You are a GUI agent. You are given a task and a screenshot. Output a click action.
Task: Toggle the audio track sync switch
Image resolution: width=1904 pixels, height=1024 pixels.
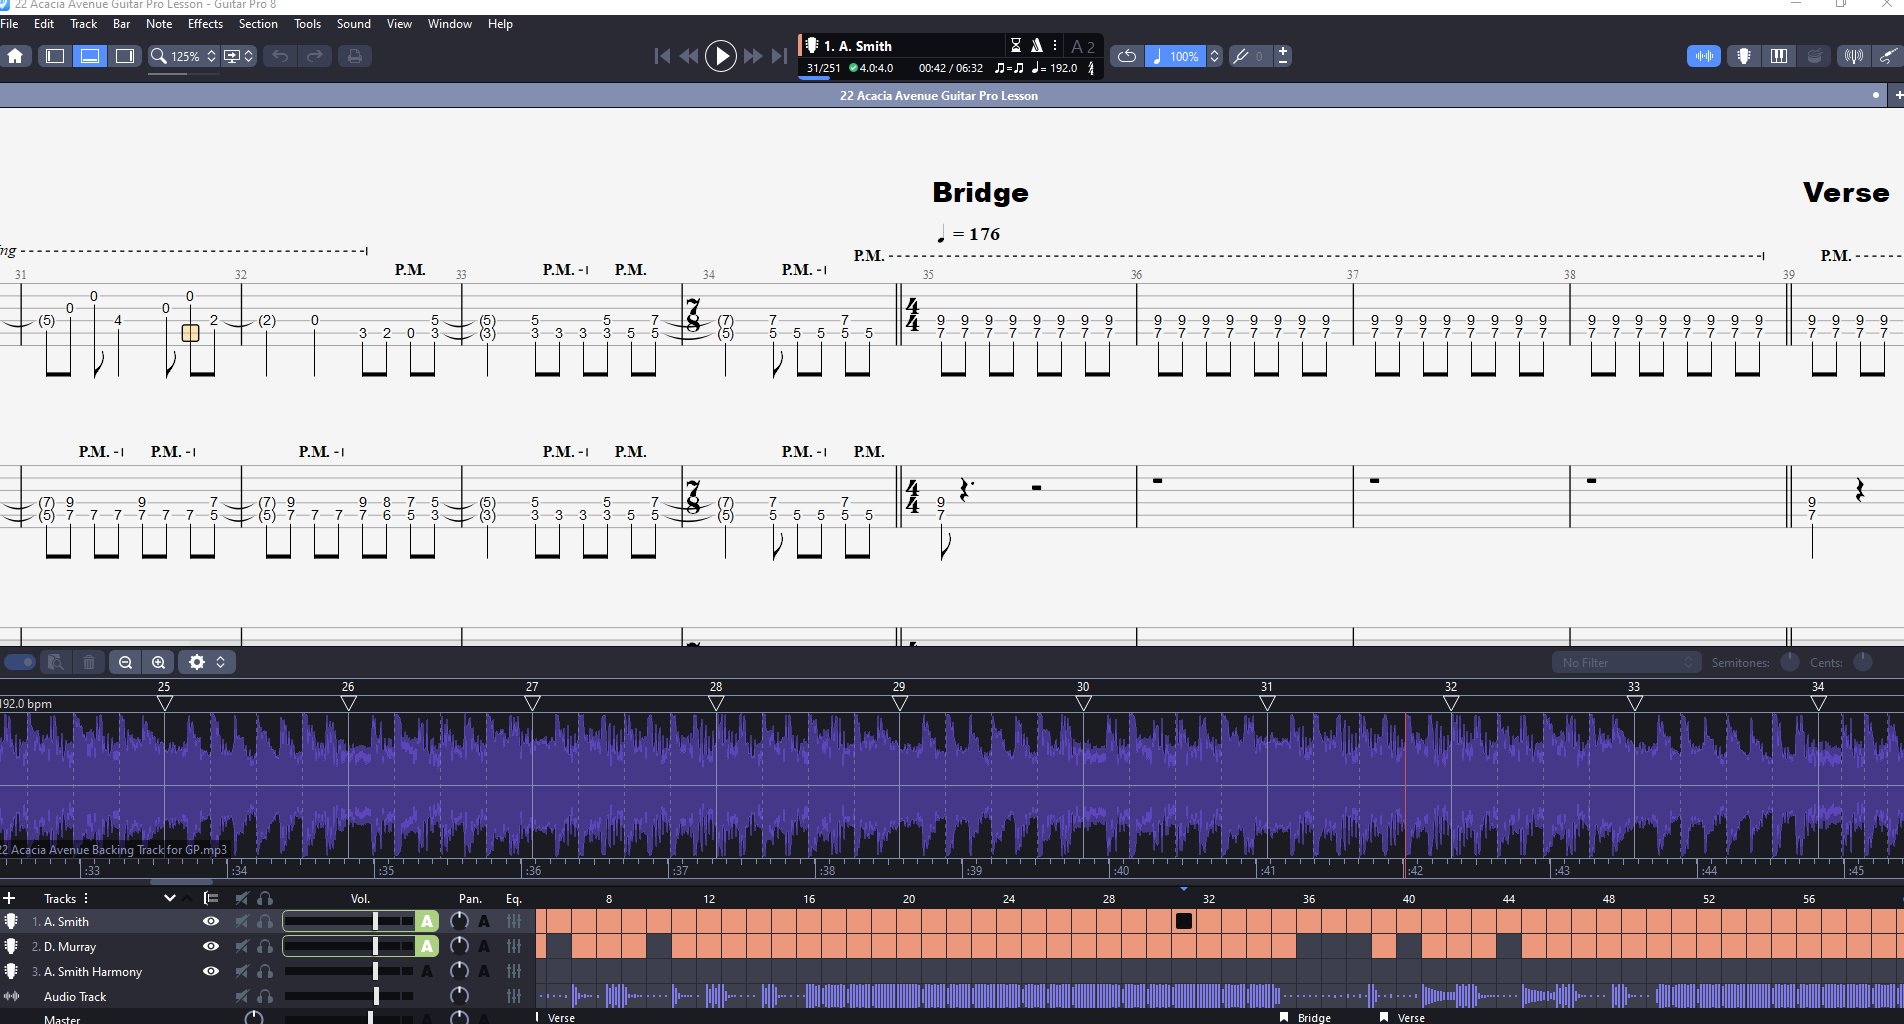tap(20, 662)
